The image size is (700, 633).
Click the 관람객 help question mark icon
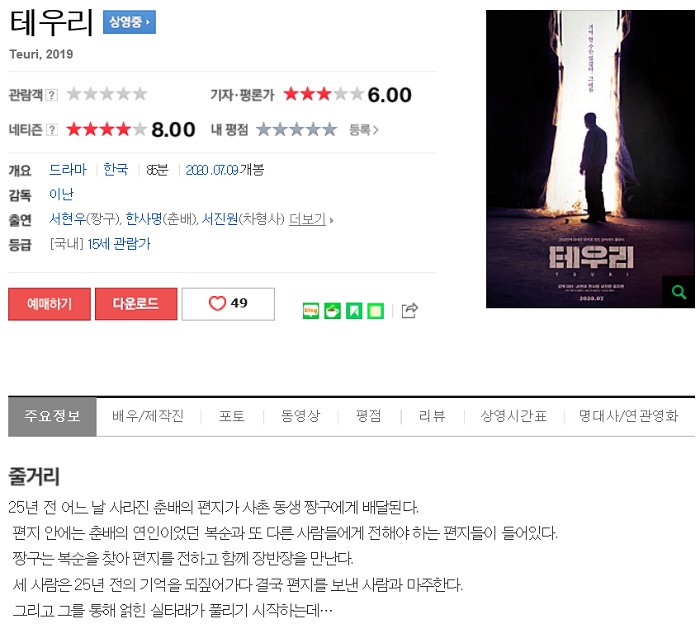[x=52, y=95]
